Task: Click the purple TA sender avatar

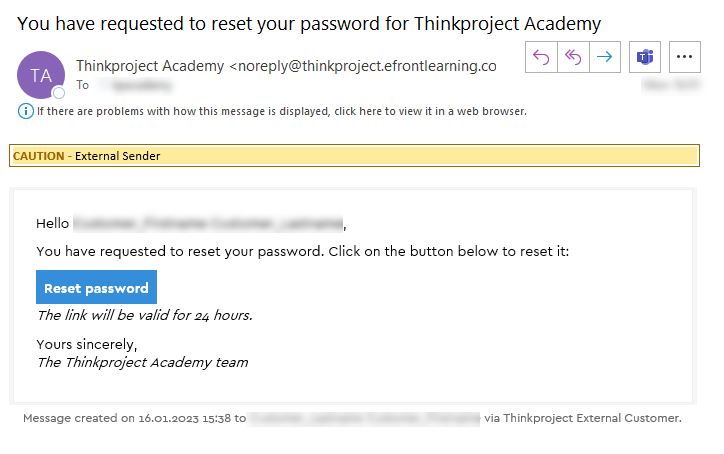Action: (x=41, y=75)
